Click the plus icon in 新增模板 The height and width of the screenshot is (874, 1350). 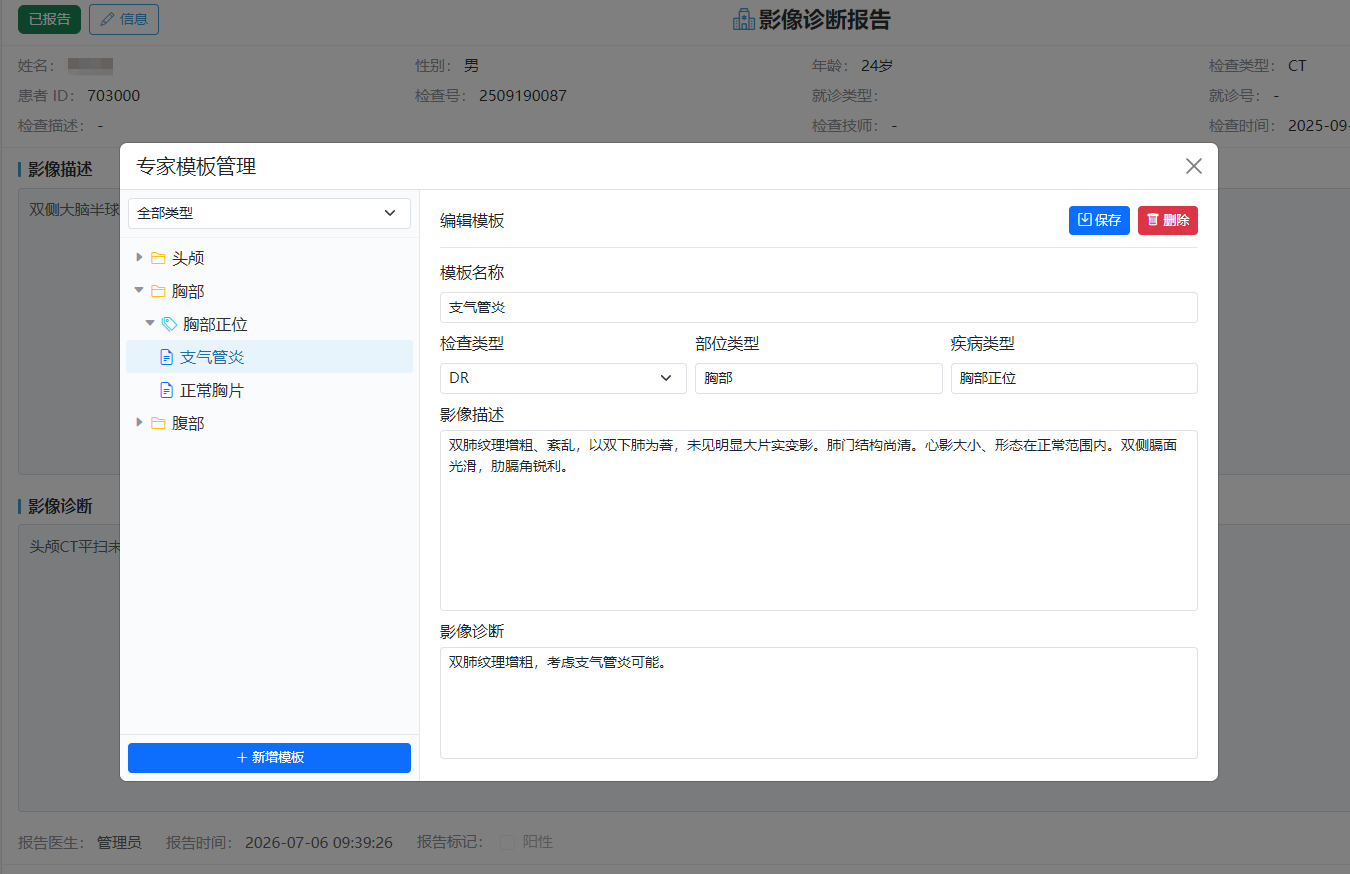point(242,758)
